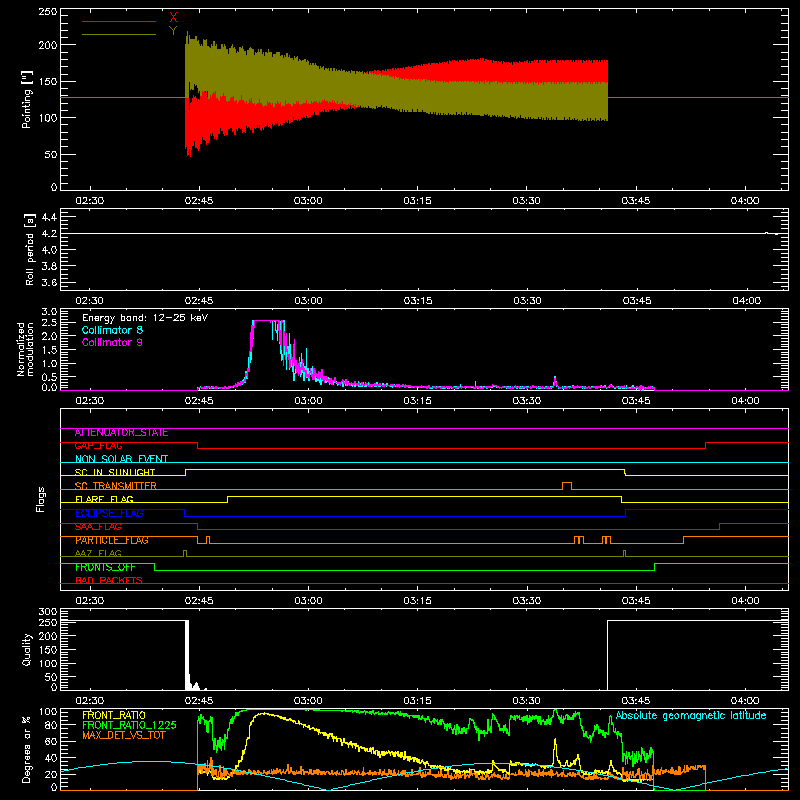This screenshot has width=800, height=800.
Task: Select the olive 'Y' legend letter
Action: pyautogui.click(x=173, y=31)
